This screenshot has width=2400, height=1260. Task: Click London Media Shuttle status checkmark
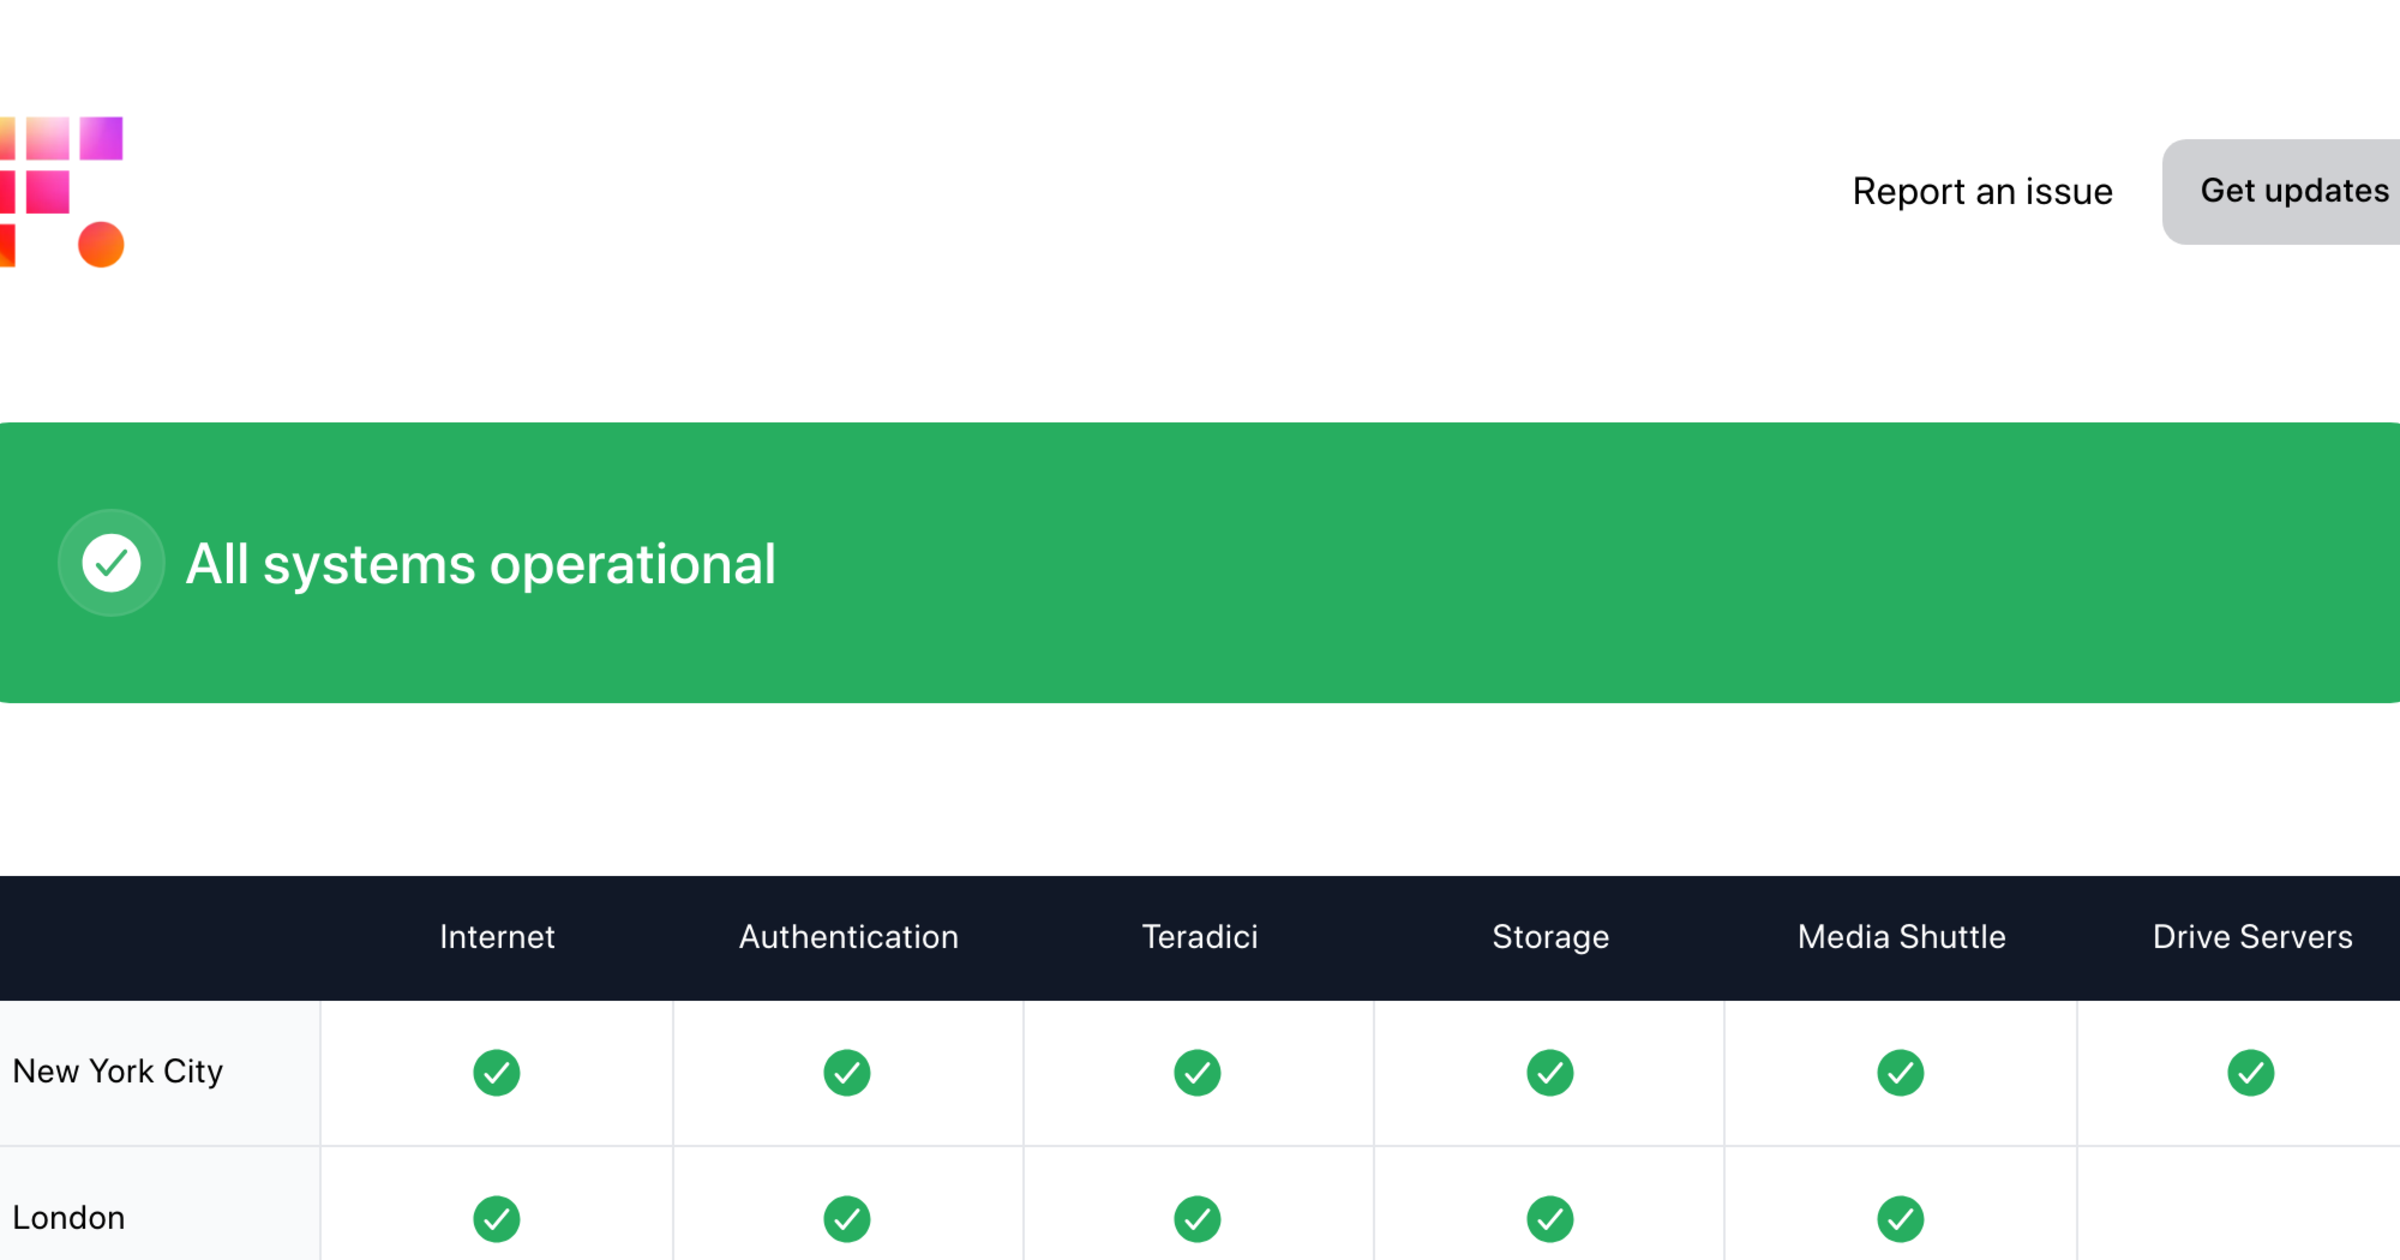pyautogui.click(x=1901, y=1219)
